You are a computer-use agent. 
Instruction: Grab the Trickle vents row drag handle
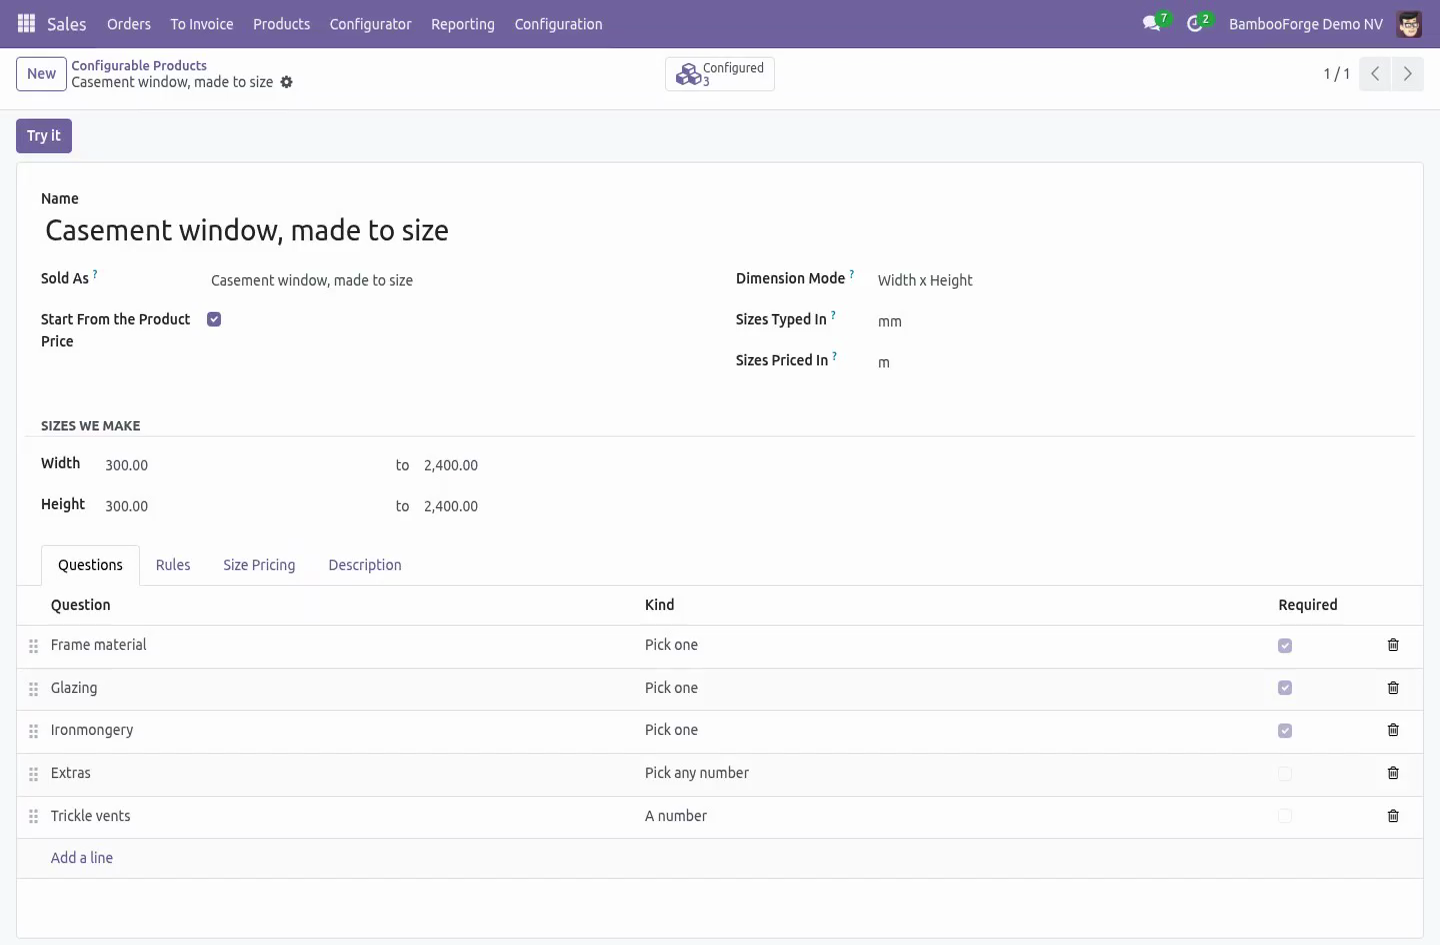tap(33, 817)
